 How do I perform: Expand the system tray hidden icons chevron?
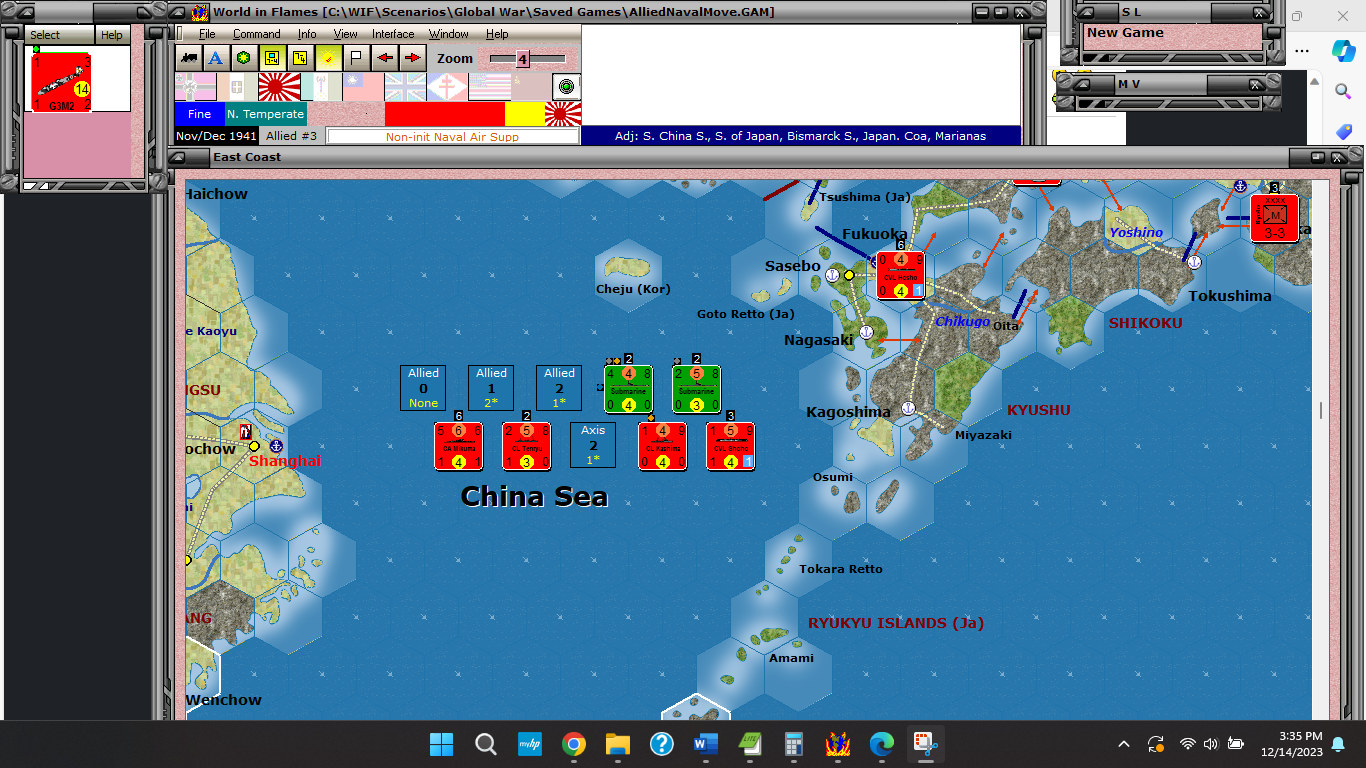[1123, 744]
